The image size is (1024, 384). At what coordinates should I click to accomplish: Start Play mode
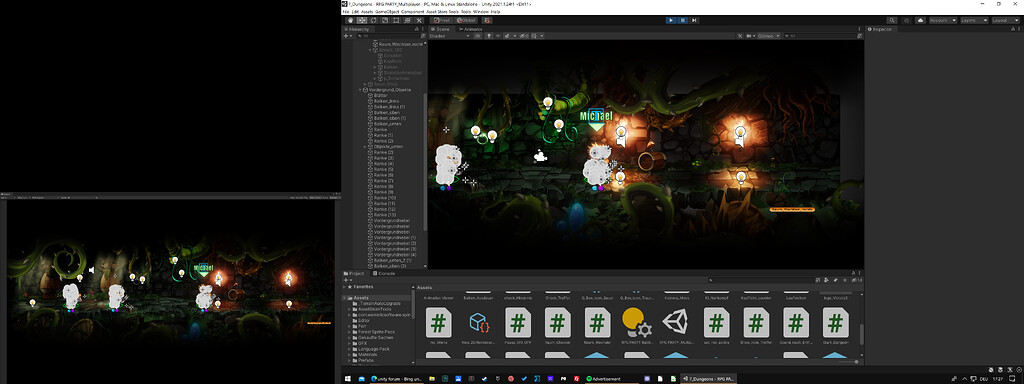pos(671,20)
